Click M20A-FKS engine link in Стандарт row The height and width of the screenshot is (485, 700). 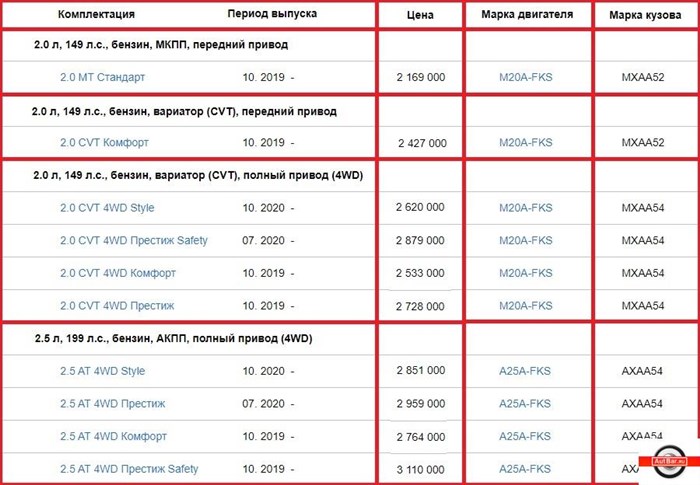pos(525,77)
